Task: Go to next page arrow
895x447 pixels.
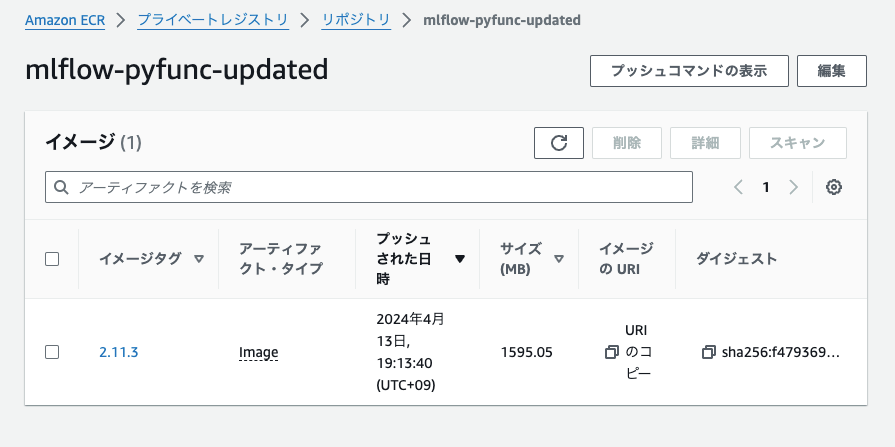Action: point(793,187)
